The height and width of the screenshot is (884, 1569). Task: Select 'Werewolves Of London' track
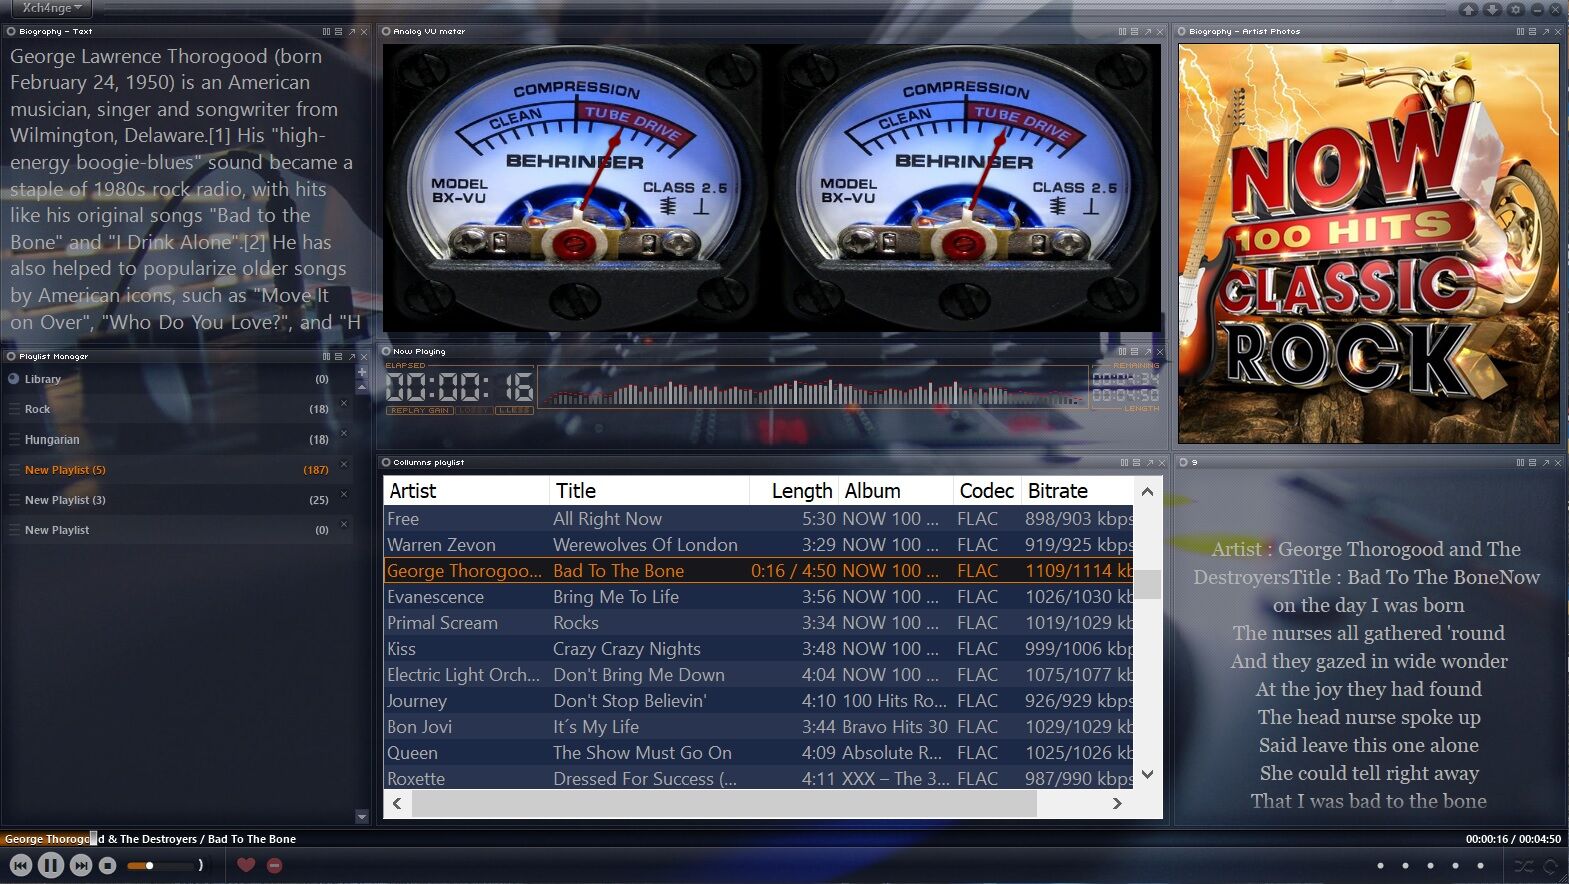[759, 545]
